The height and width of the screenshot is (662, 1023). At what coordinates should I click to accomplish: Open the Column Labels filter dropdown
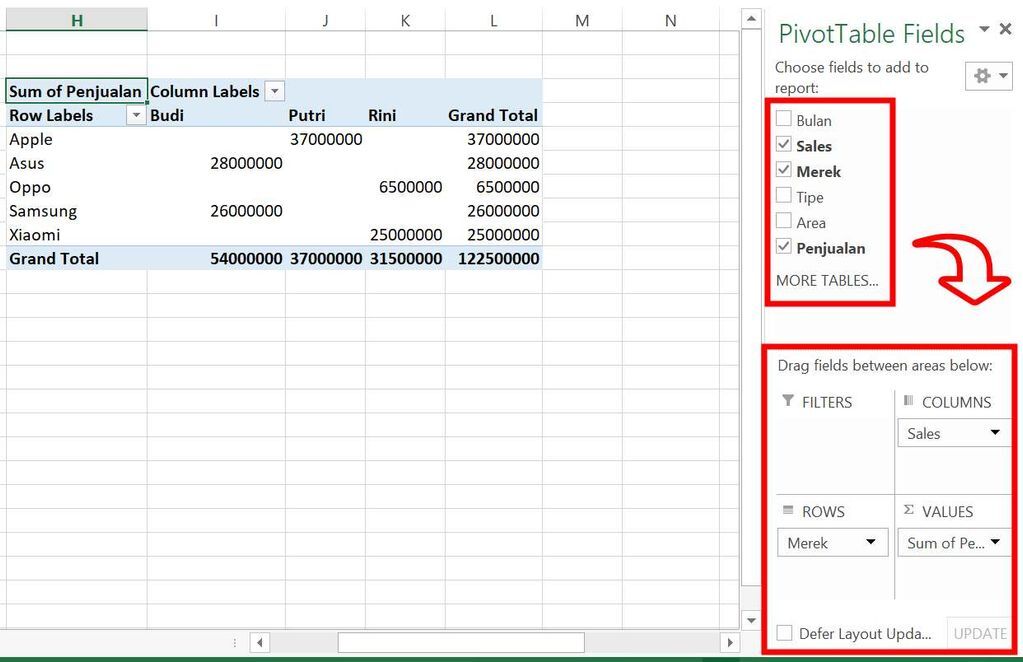(x=274, y=91)
